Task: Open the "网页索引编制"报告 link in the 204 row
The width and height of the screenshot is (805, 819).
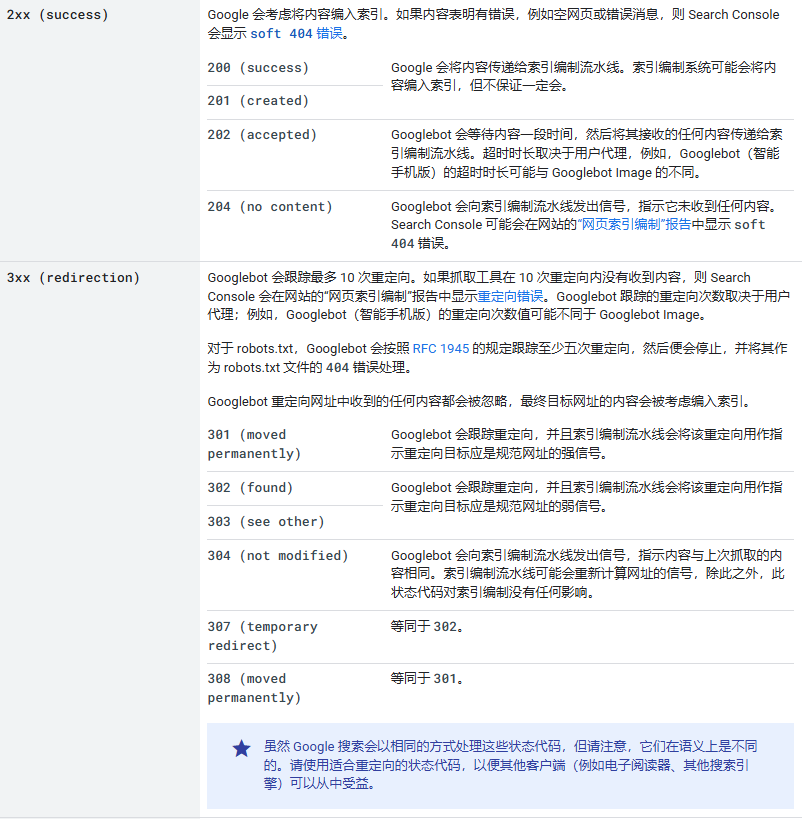Action: coord(635,225)
